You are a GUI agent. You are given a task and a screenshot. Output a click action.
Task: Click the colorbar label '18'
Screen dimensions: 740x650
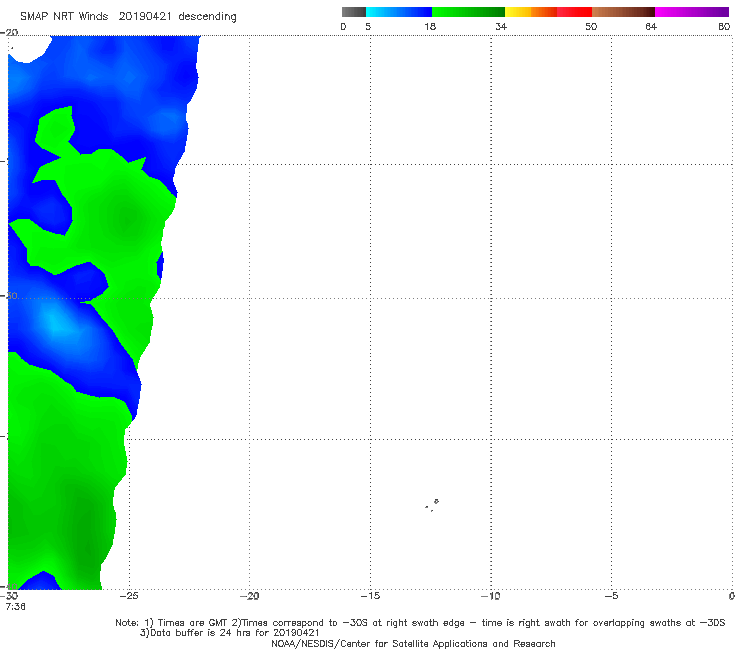click(x=430, y=26)
